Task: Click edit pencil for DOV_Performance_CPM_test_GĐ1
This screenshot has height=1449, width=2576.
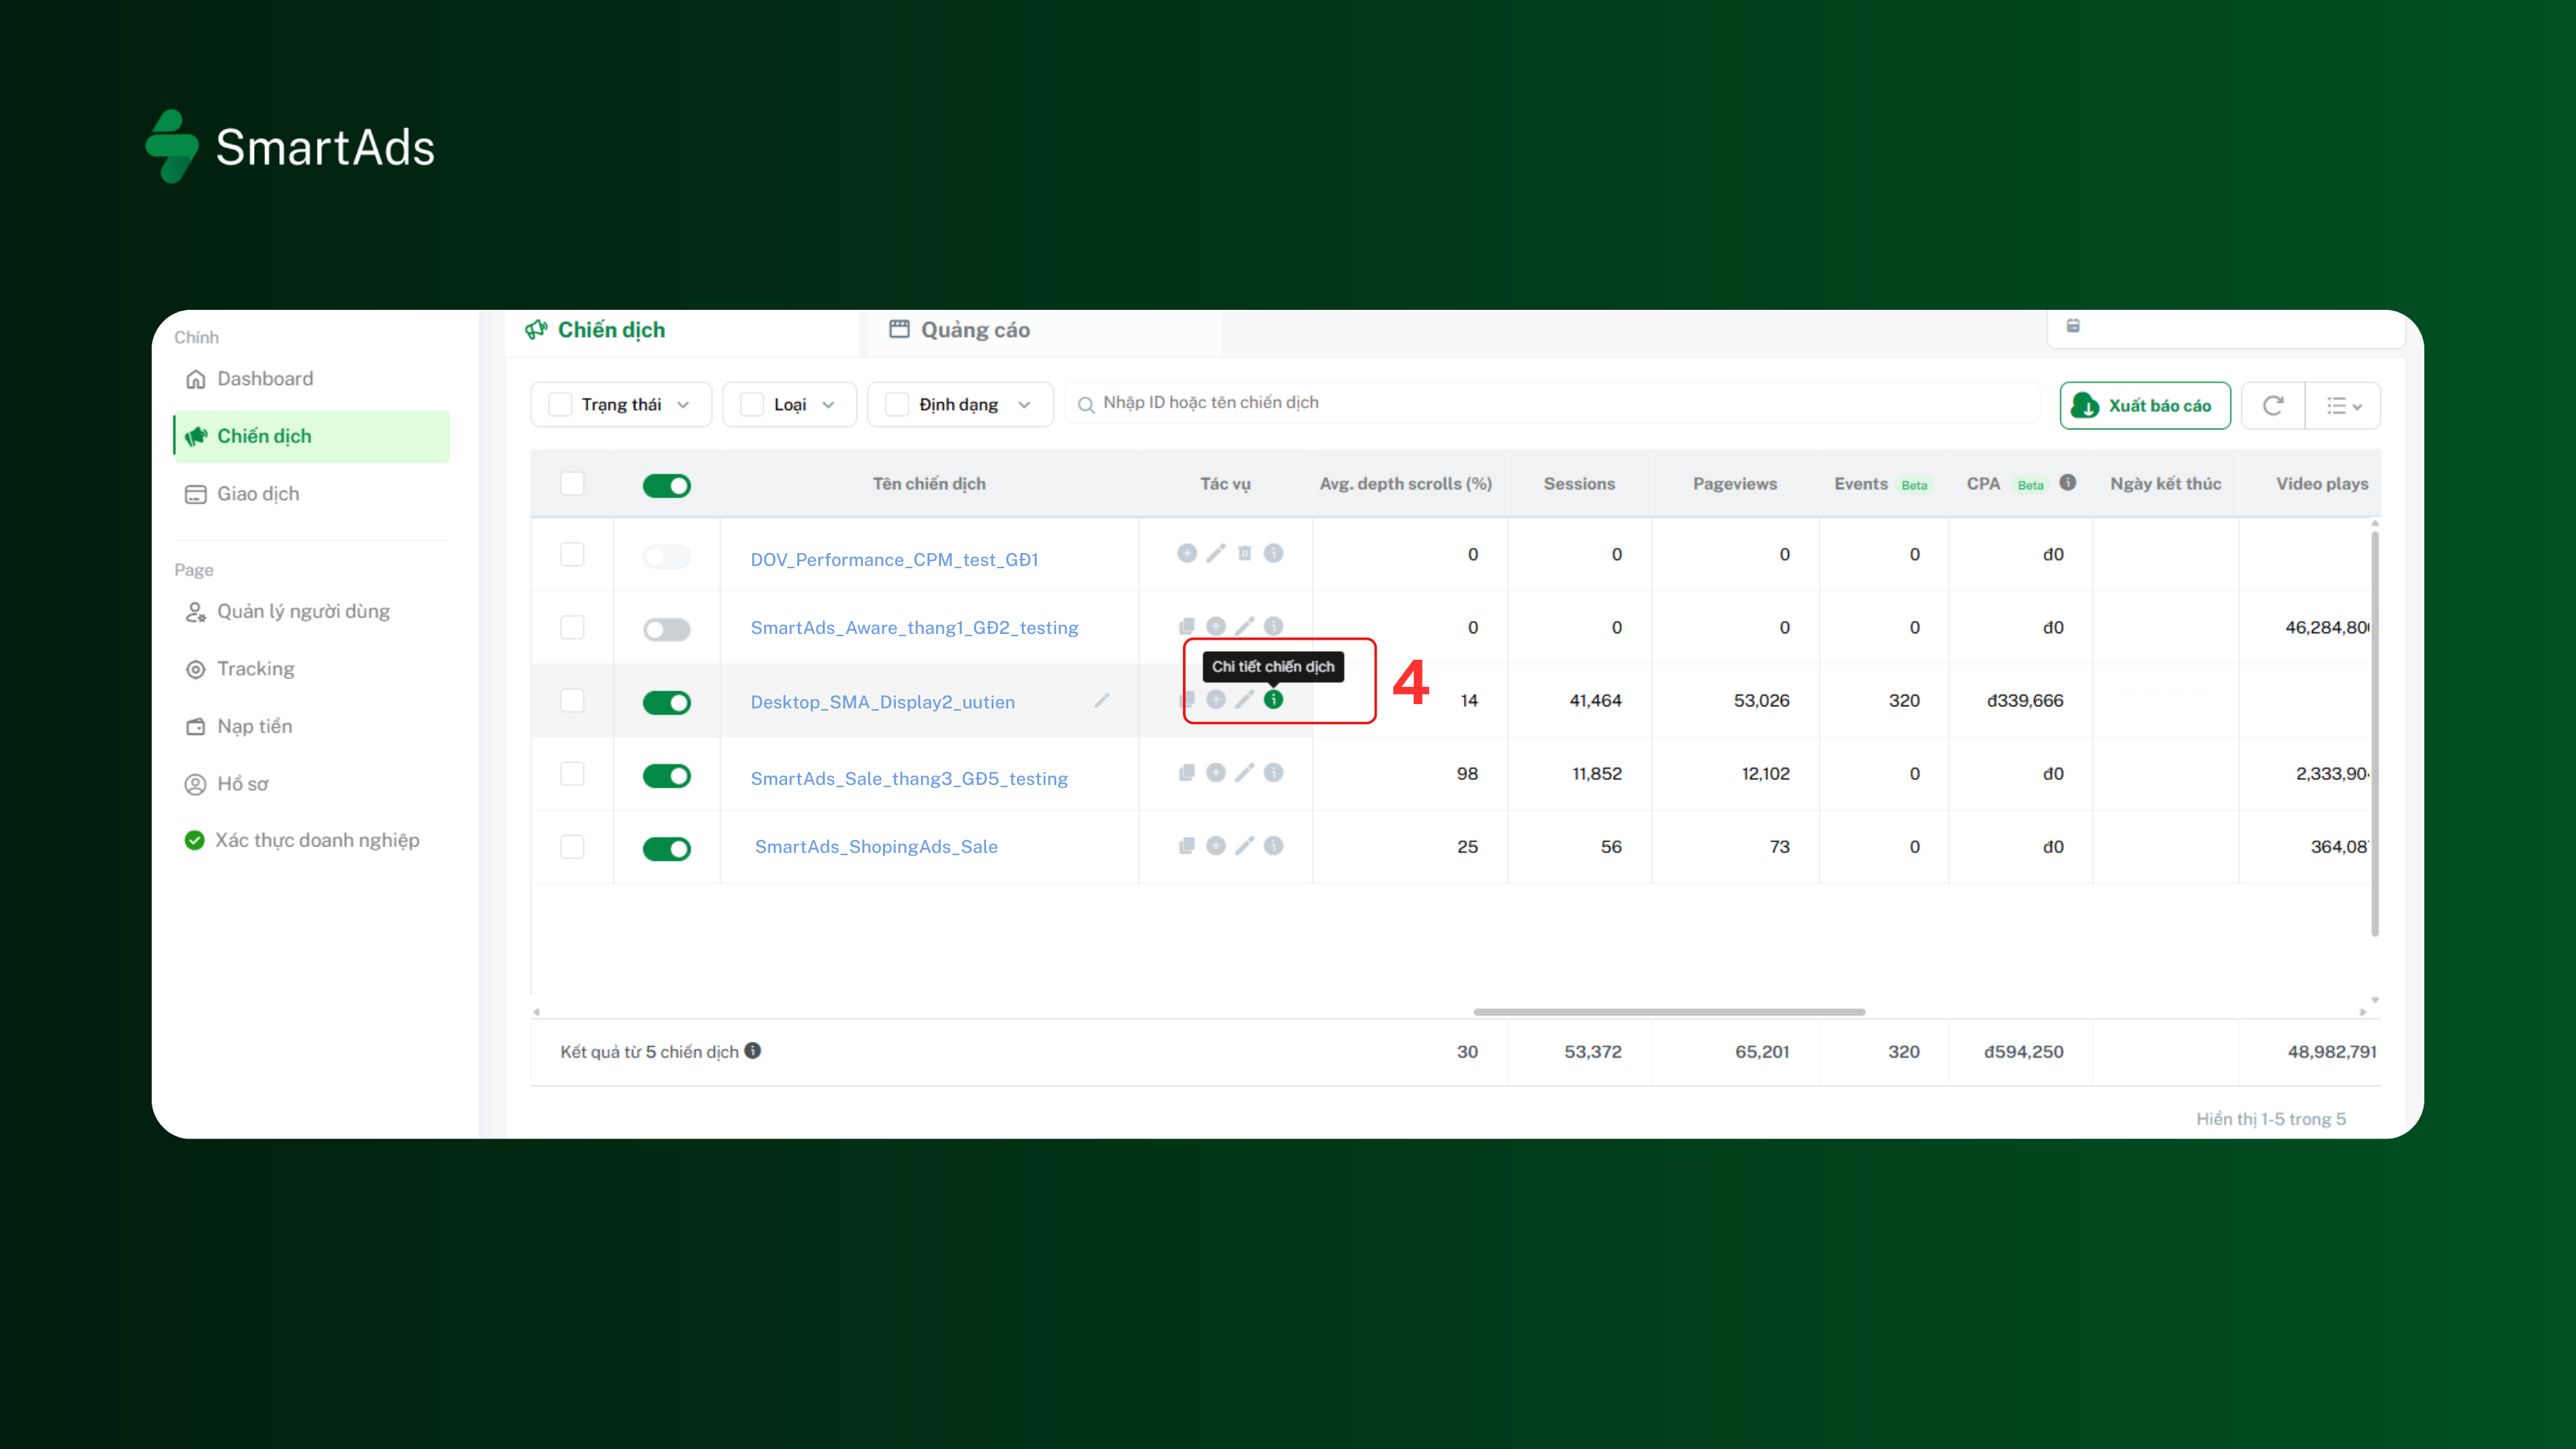Action: [1216, 553]
